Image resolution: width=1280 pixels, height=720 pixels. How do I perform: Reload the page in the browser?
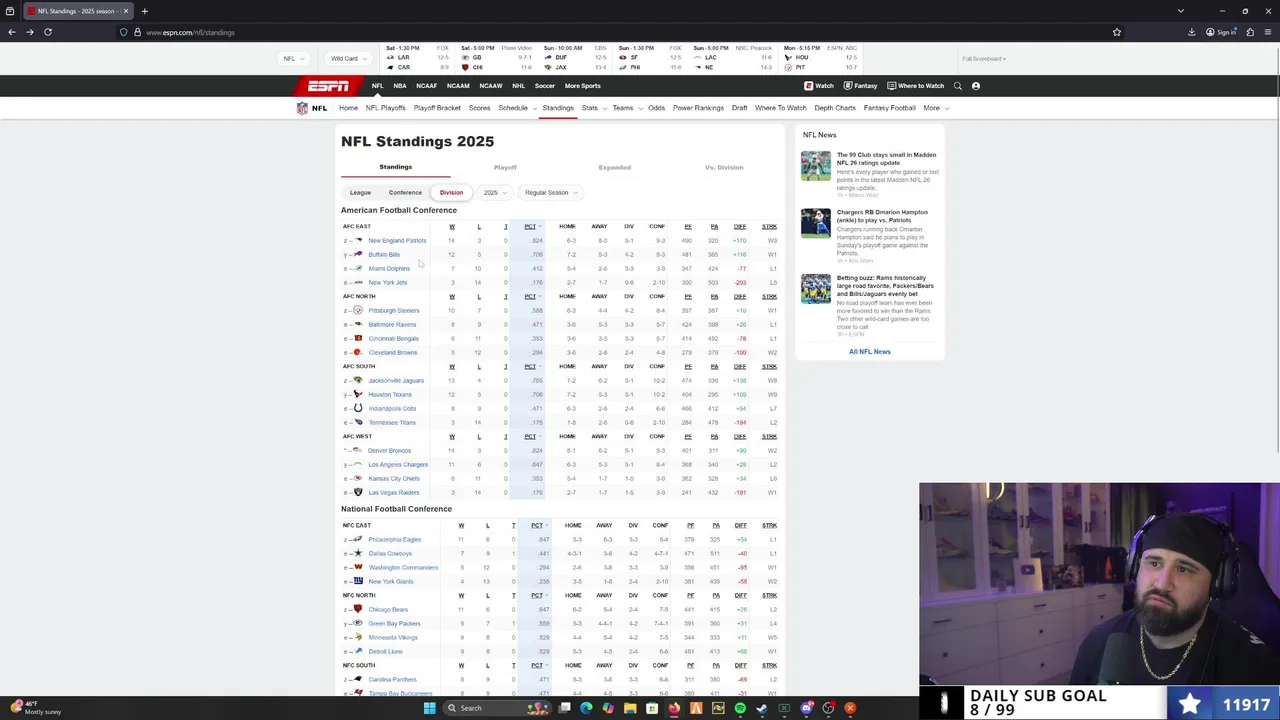[48, 32]
